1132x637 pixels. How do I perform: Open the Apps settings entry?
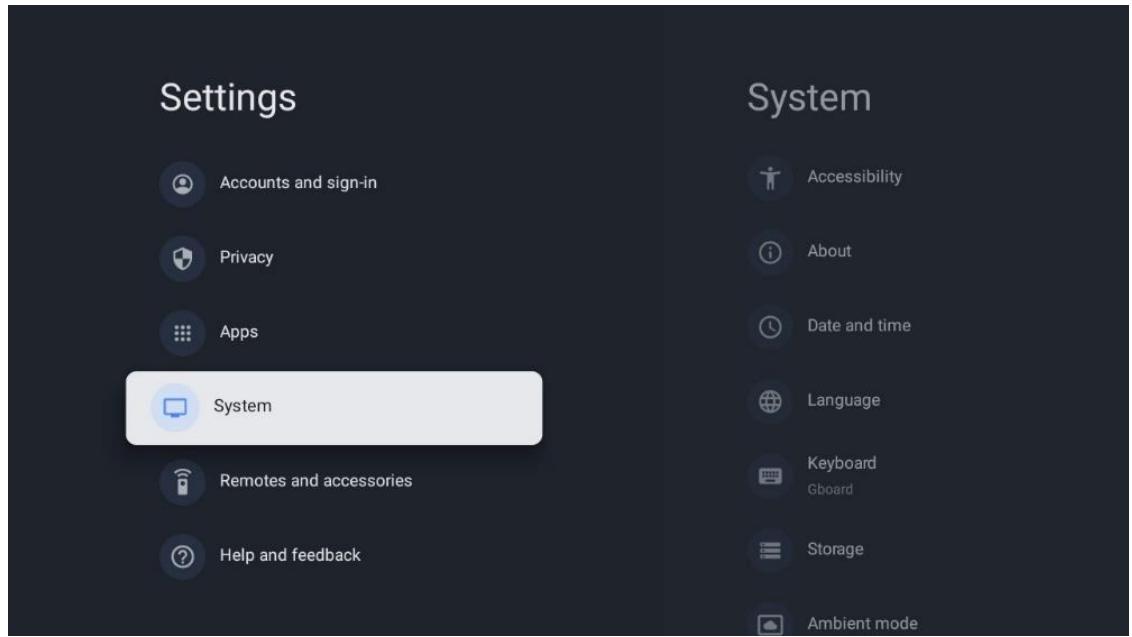click(239, 332)
